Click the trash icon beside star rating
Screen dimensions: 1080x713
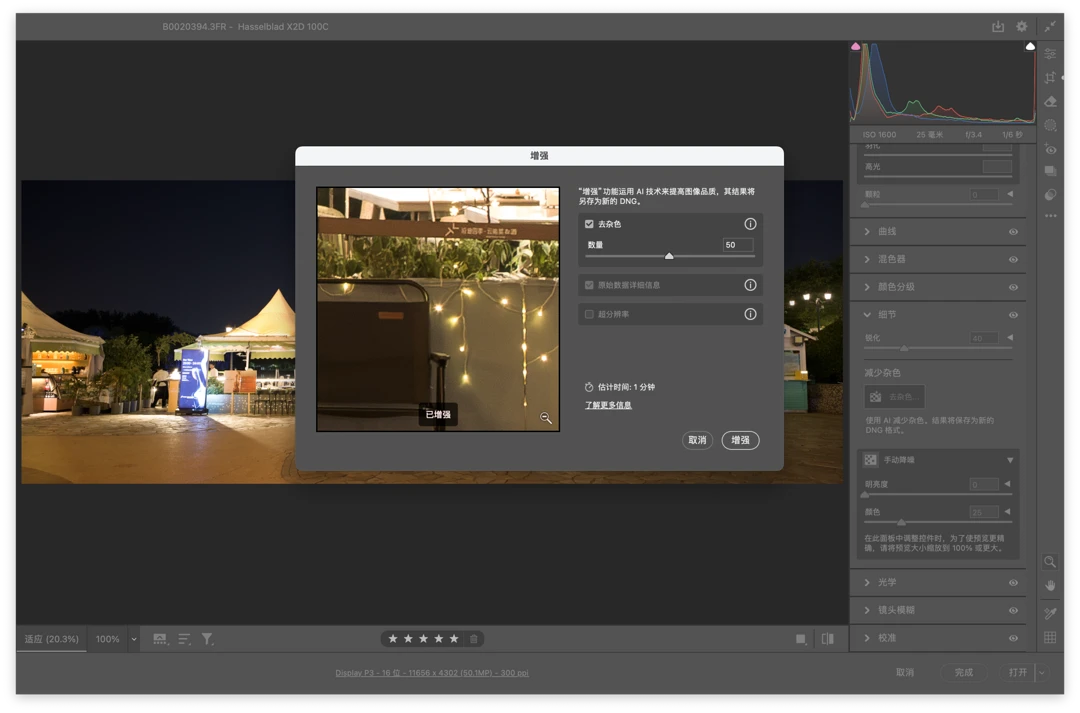tap(474, 639)
